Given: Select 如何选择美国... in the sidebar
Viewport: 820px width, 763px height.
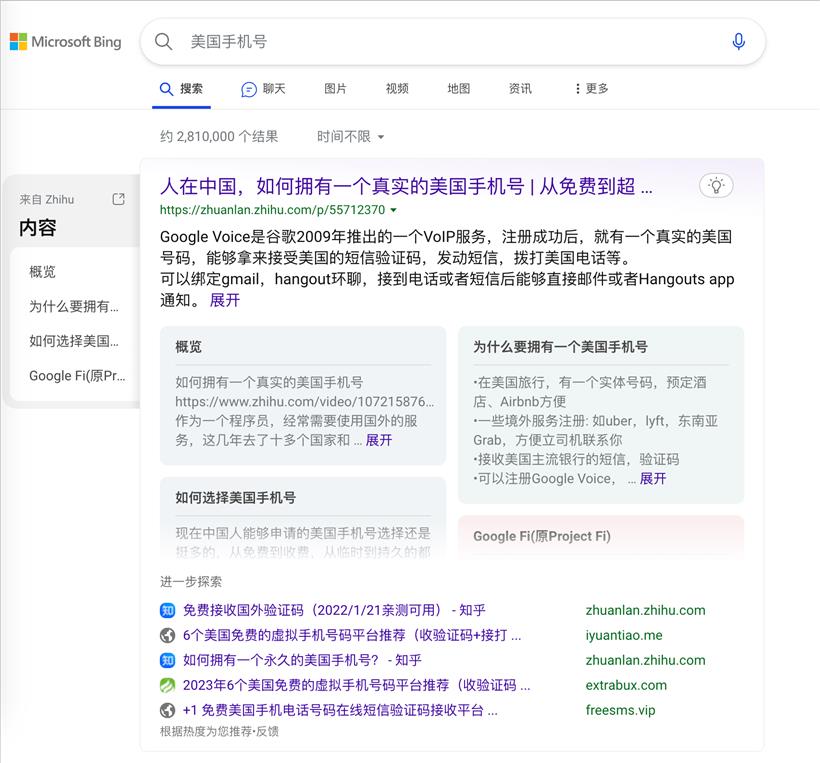Looking at the screenshot, I should [x=74, y=341].
